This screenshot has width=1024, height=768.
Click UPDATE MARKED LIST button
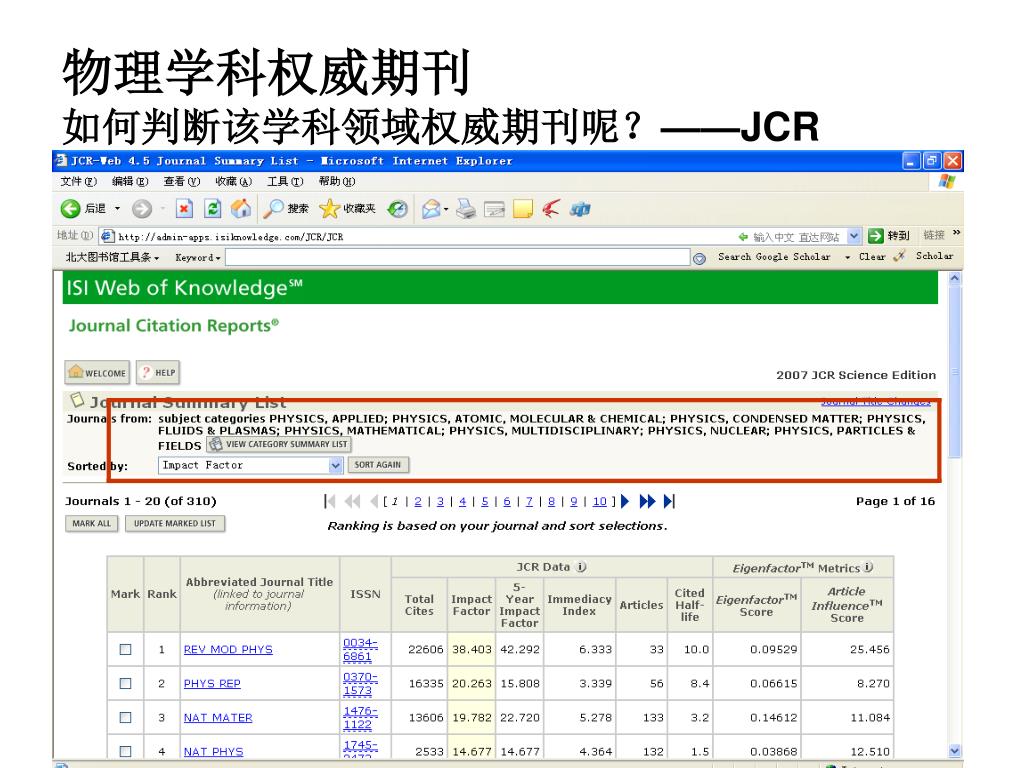(174, 524)
